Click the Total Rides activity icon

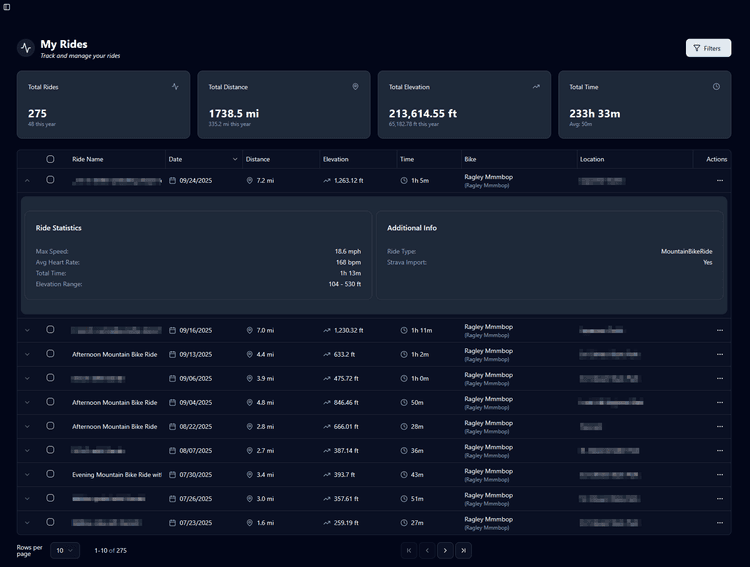(175, 87)
